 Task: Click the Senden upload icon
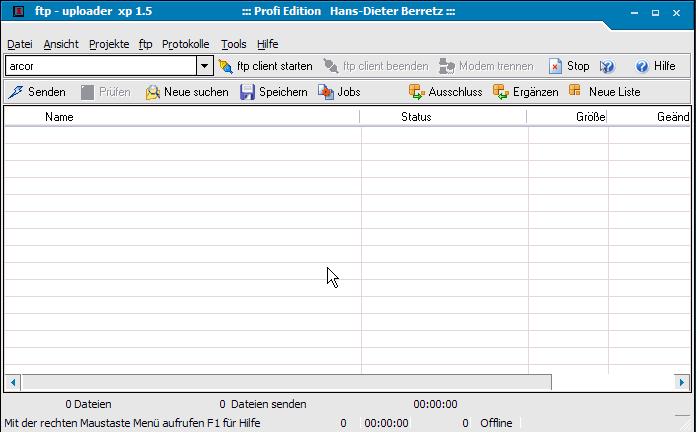click(15, 92)
